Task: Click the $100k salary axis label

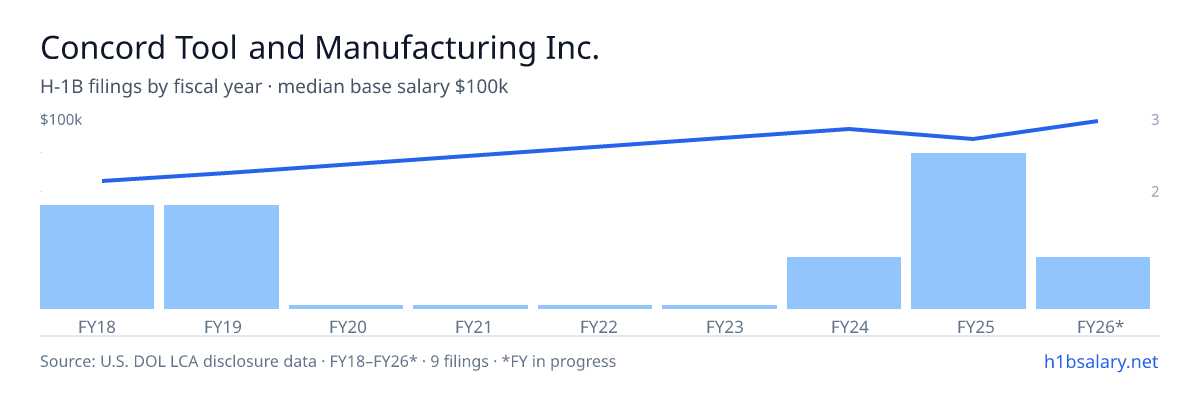Action: [61, 120]
